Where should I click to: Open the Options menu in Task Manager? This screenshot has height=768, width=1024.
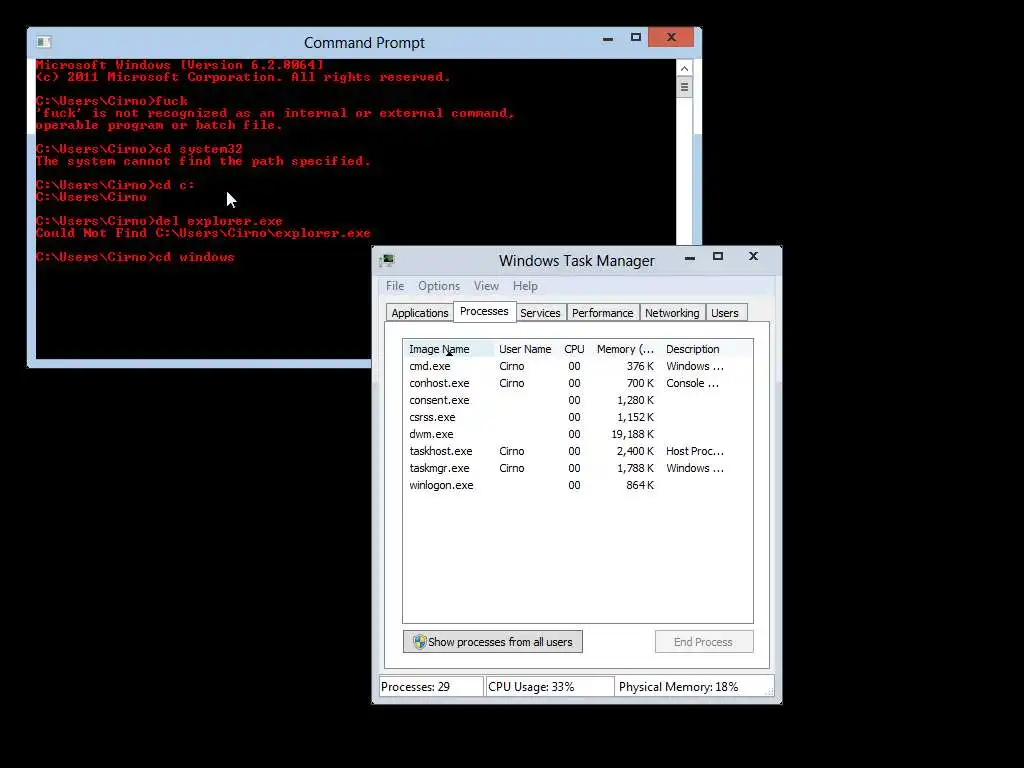[x=439, y=286]
